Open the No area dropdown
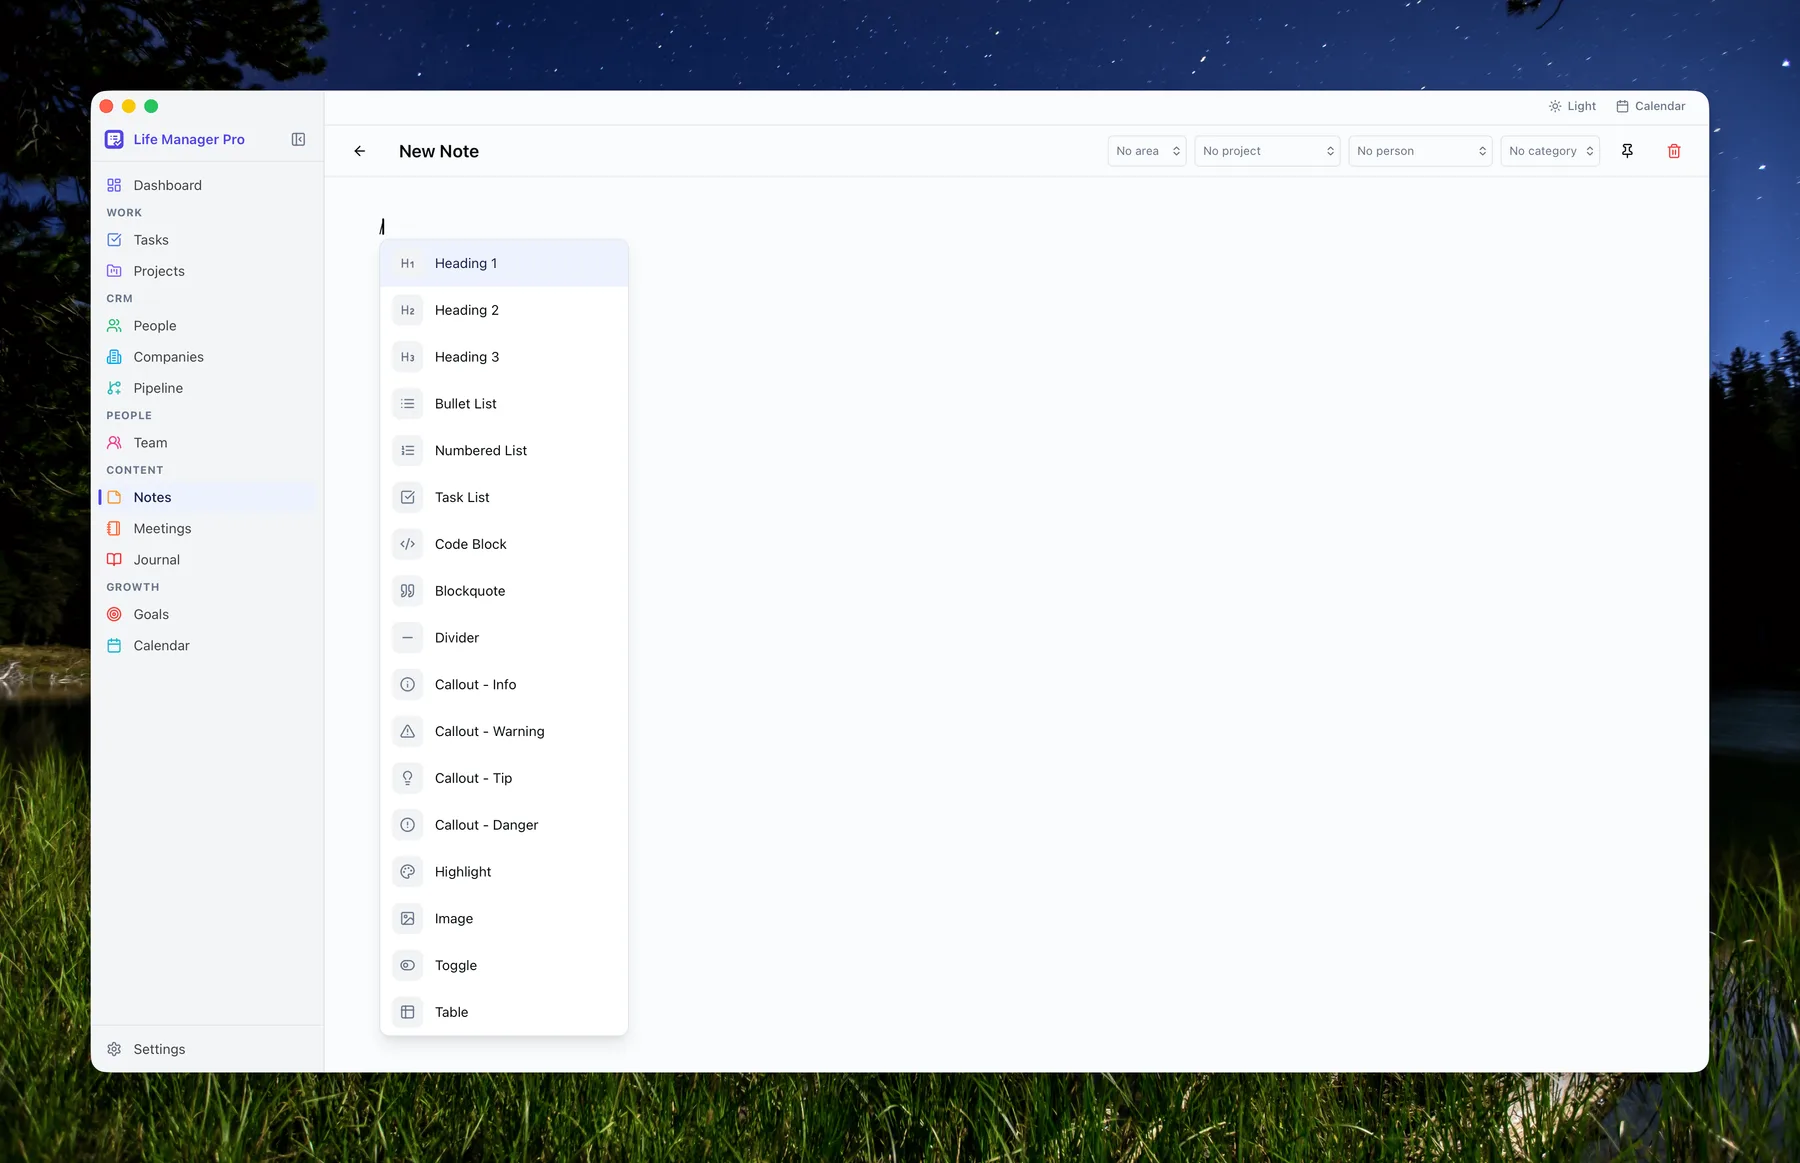The image size is (1800, 1163). (x=1147, y=151)
